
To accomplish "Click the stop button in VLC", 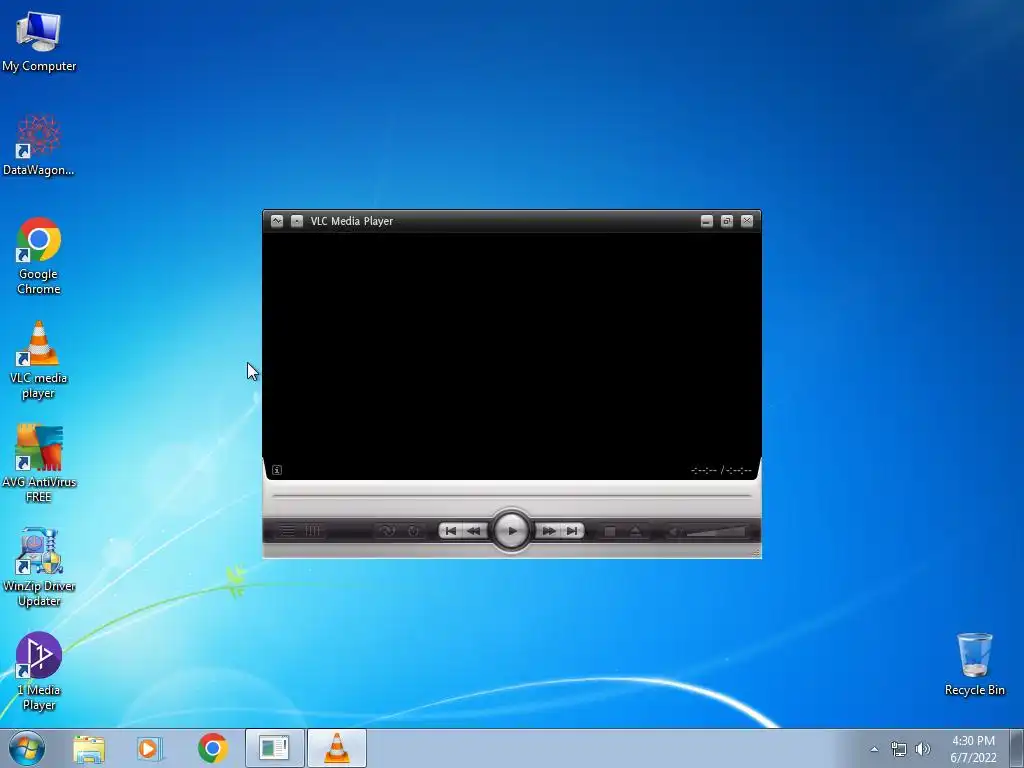I will (x=610, y=532).
